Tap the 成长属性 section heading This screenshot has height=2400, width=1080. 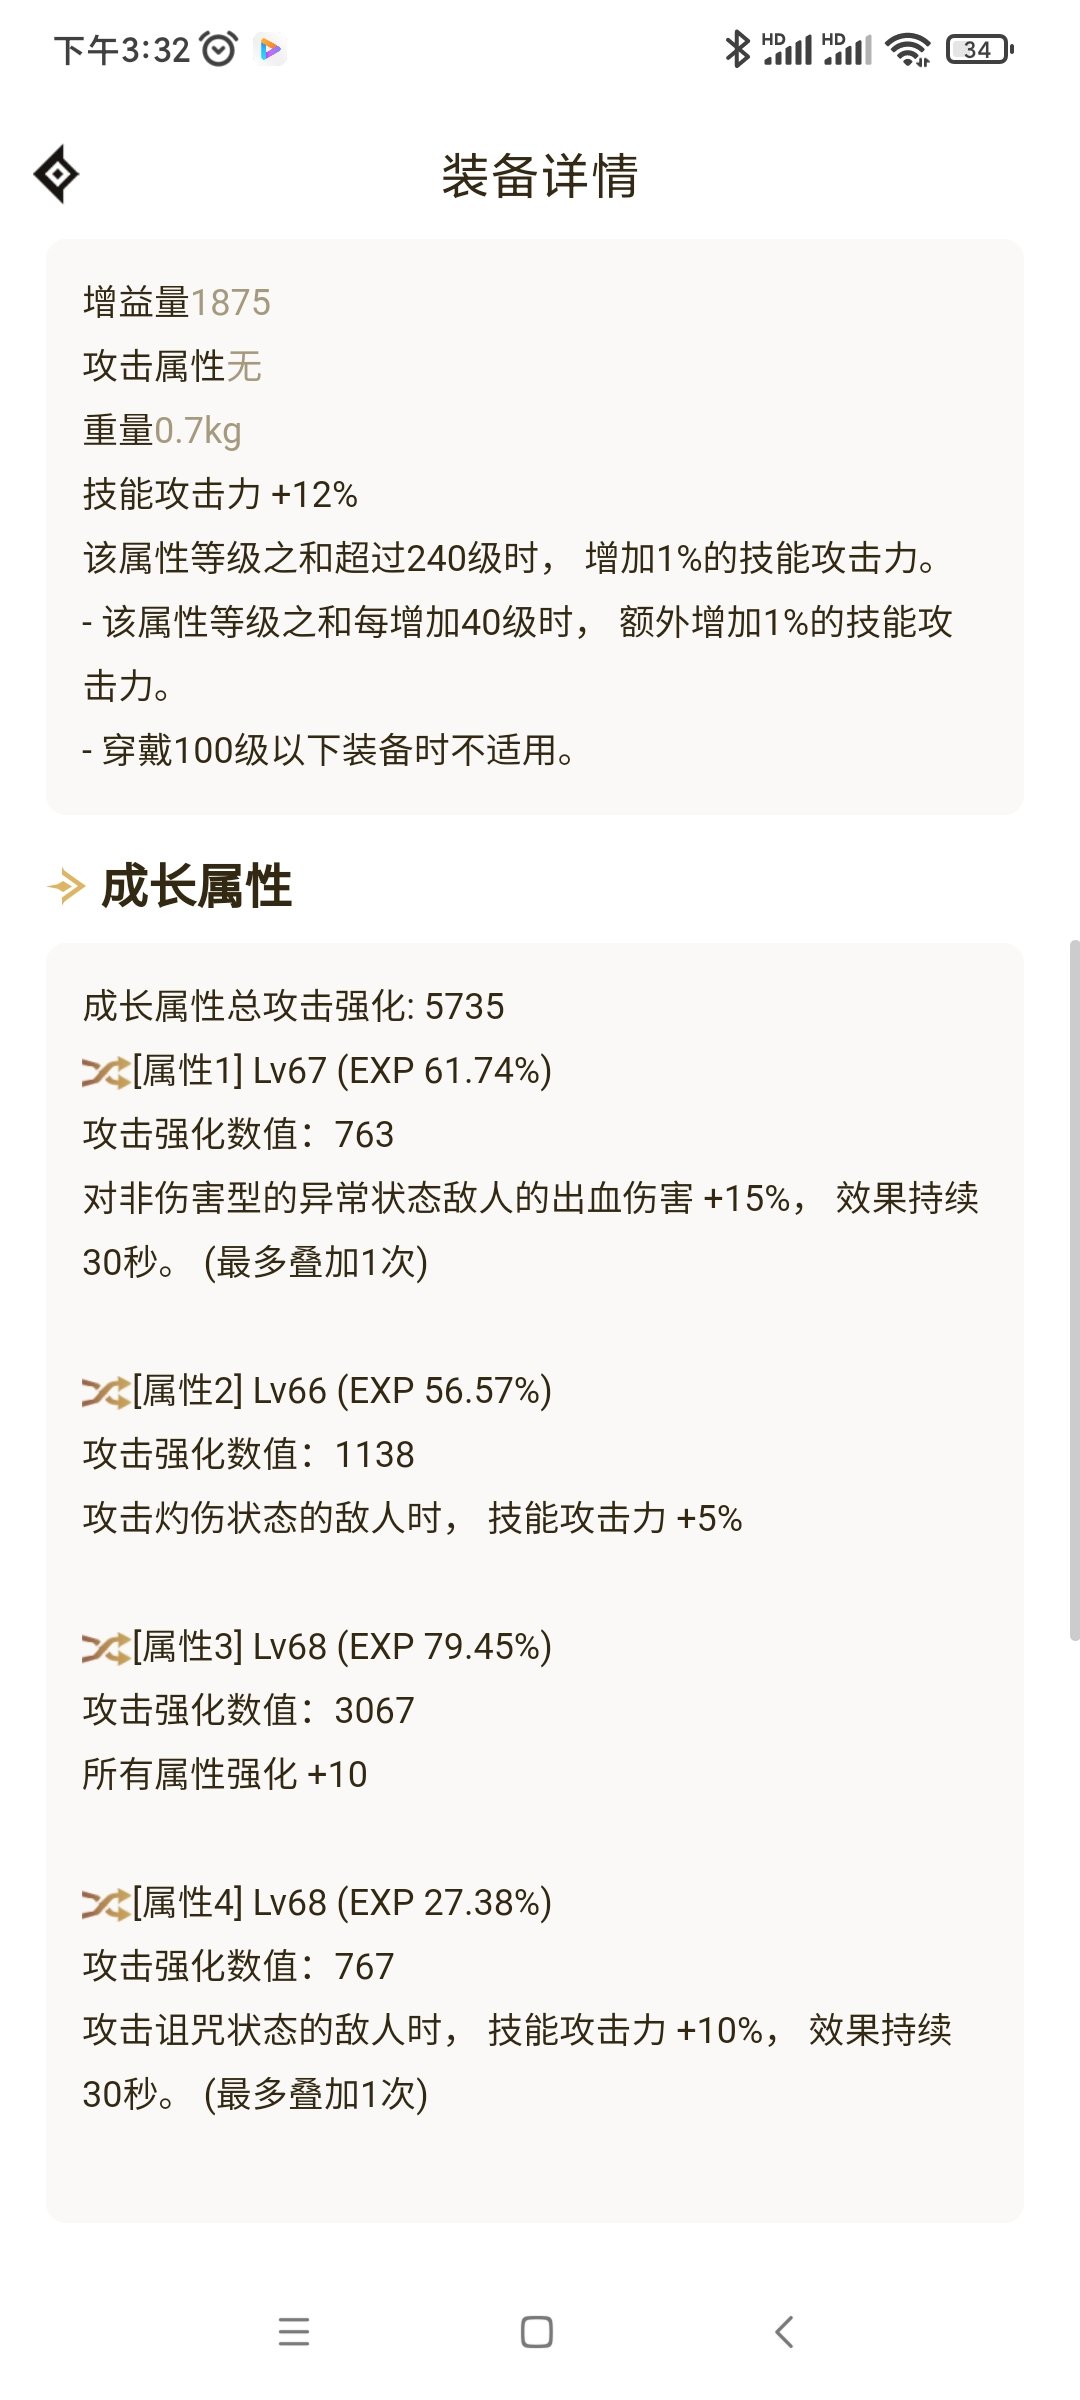click(196, 886)
